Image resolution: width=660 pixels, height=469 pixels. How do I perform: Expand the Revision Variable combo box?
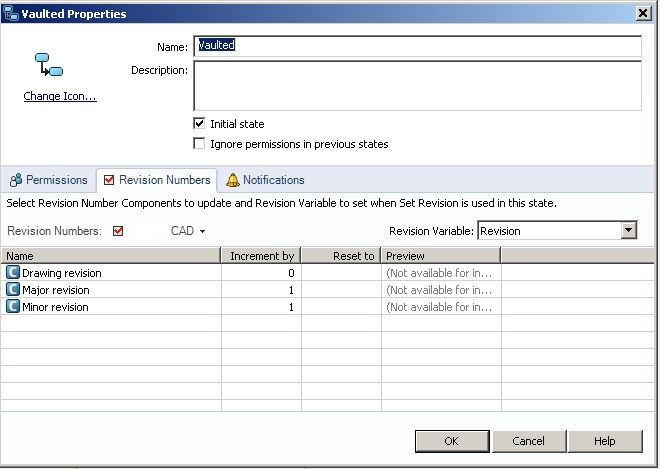coord(629,231)
